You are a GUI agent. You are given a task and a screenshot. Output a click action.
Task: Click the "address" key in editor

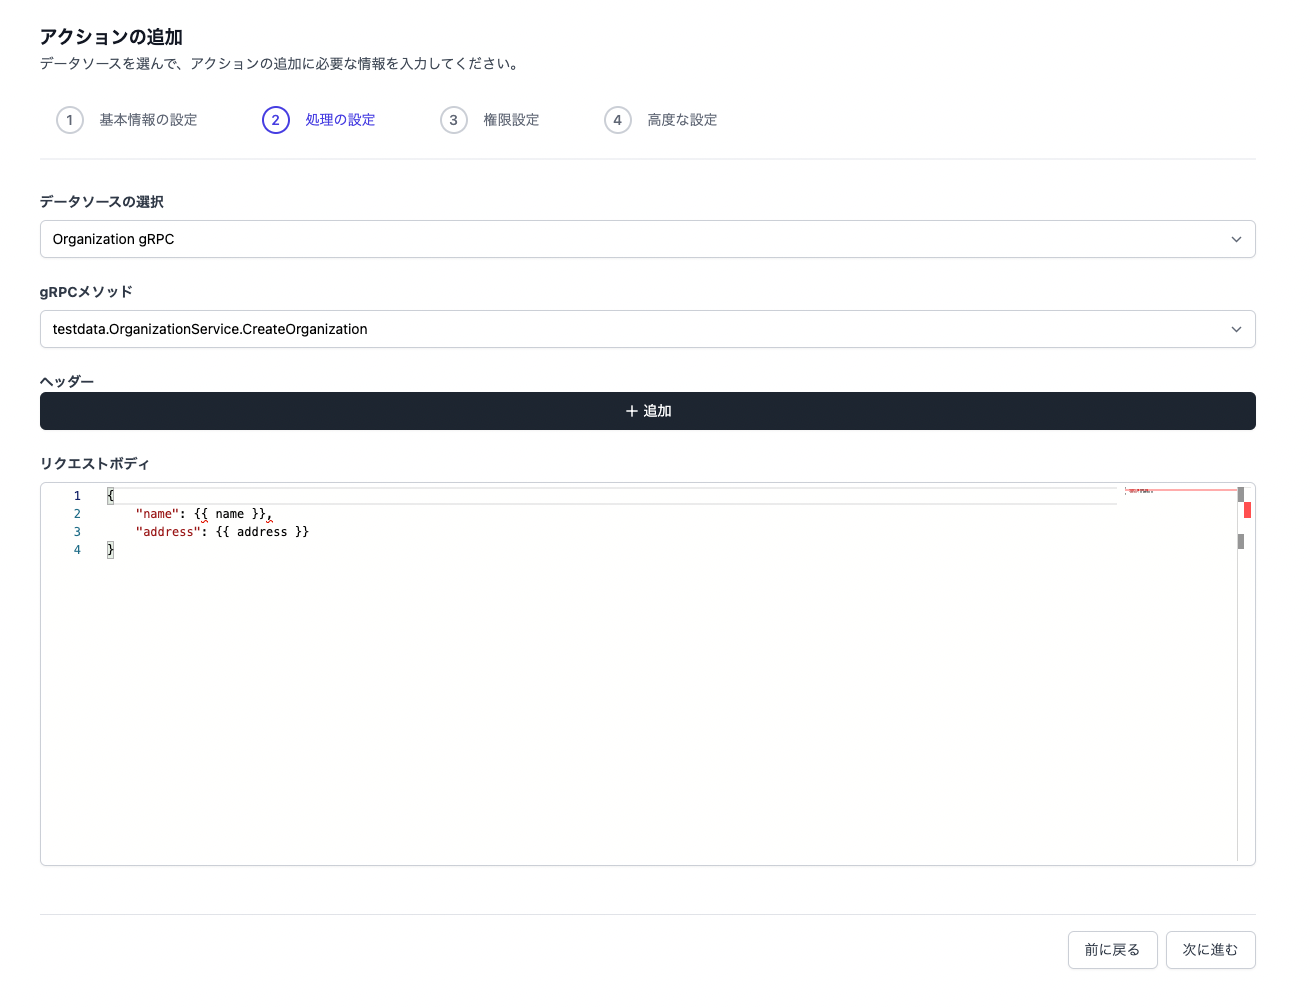[168, 532]
